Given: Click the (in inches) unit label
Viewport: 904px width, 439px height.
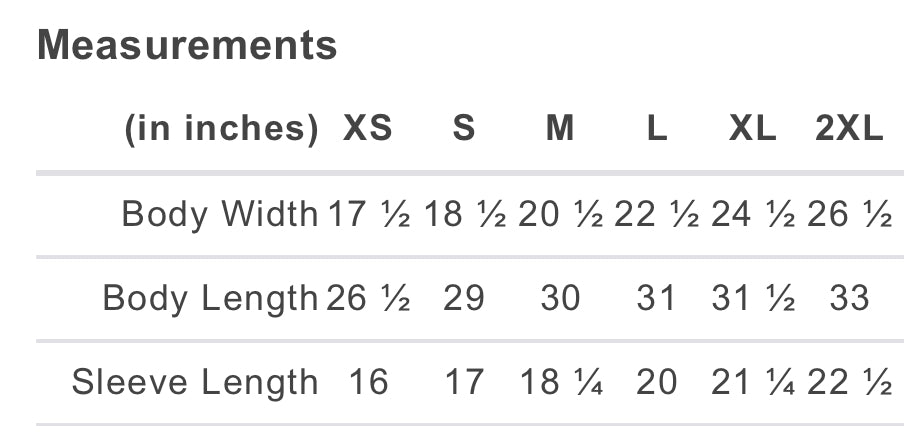Looking at the screenshot, I should 221,129.
